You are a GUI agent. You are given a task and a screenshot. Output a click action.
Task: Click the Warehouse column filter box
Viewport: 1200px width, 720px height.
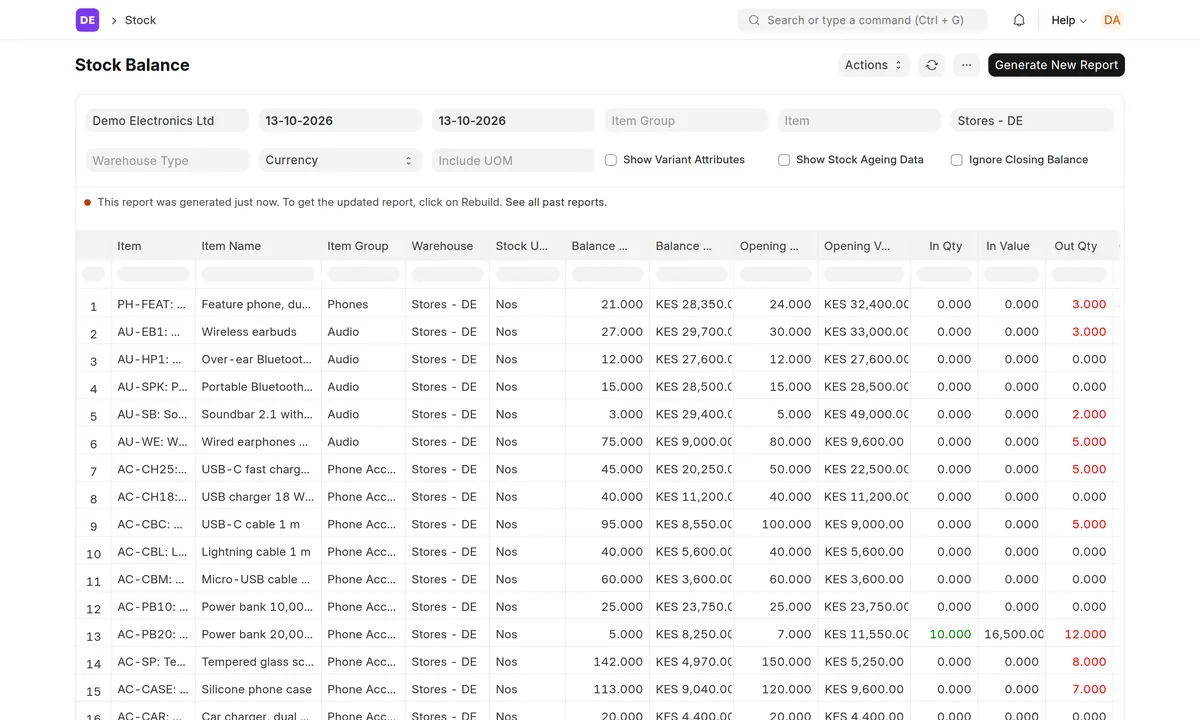pos(447,274)
